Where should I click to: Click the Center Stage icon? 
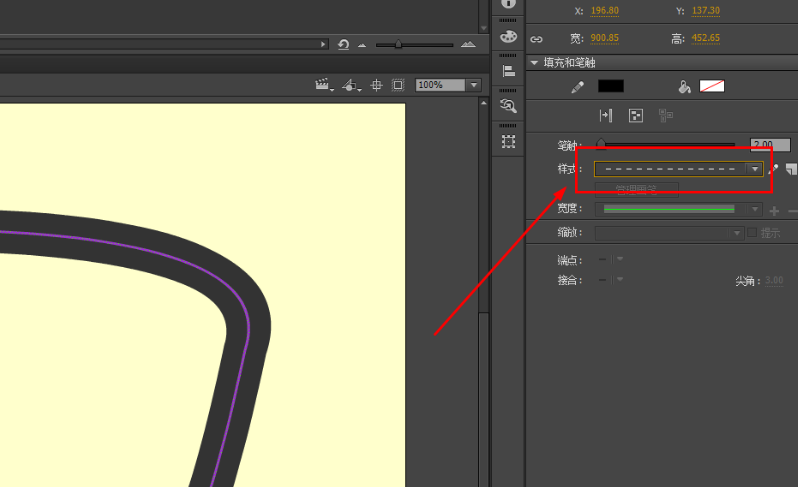point(377,85)
